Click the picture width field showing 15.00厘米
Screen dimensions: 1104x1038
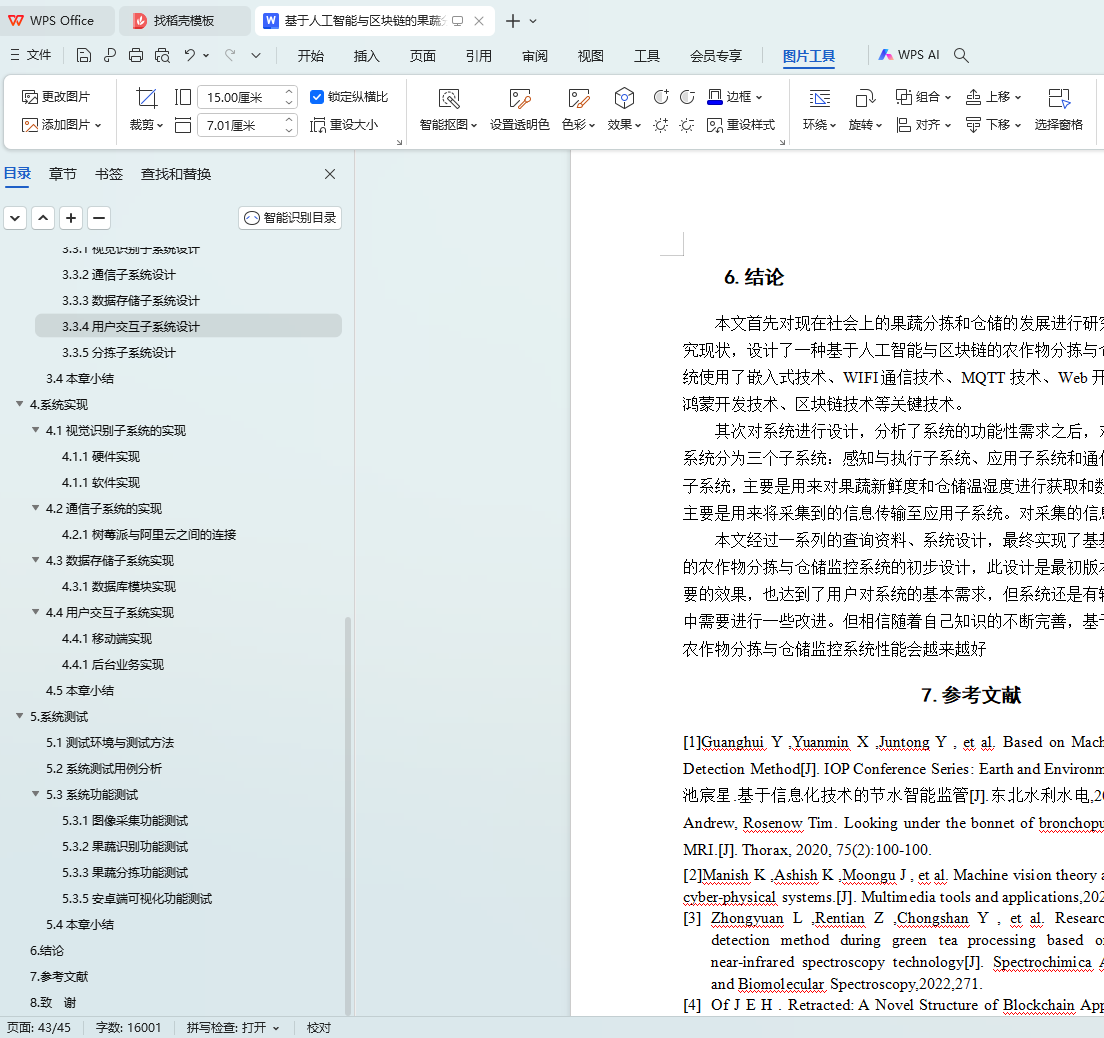(x=238, y=97)
